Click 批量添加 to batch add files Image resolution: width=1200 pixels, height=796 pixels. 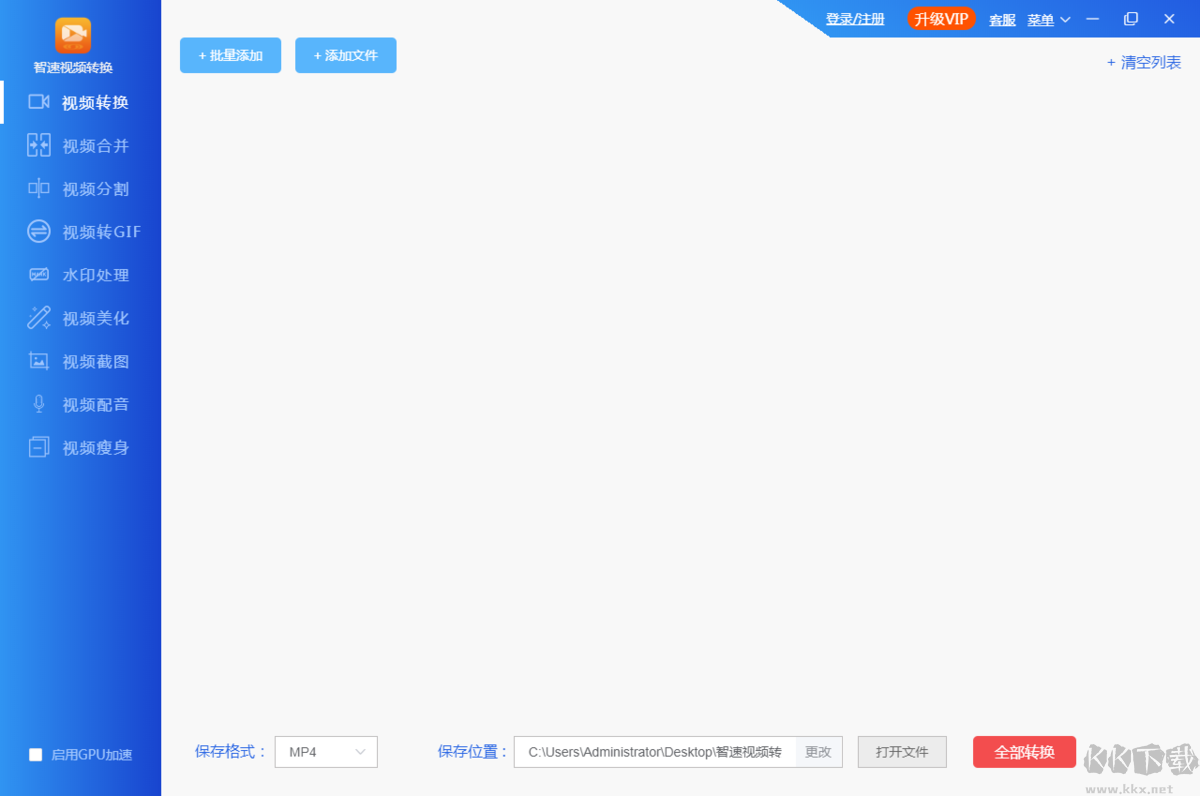point(230,55)
